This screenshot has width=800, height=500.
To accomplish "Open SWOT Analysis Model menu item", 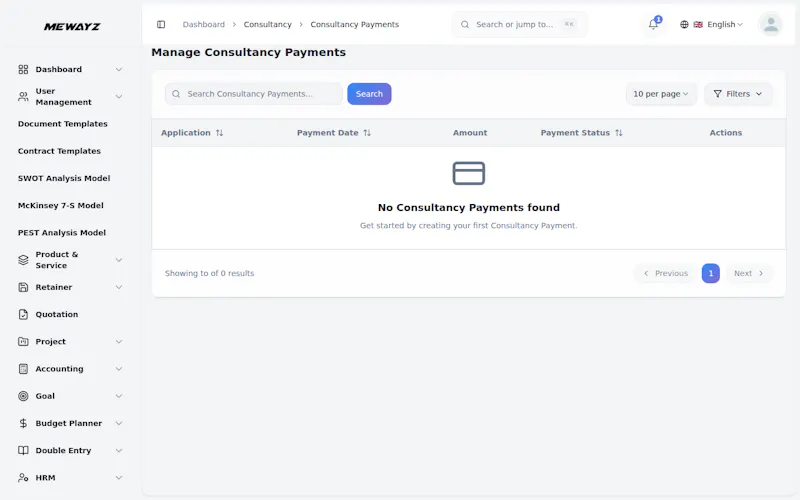I will coord(64,178).
